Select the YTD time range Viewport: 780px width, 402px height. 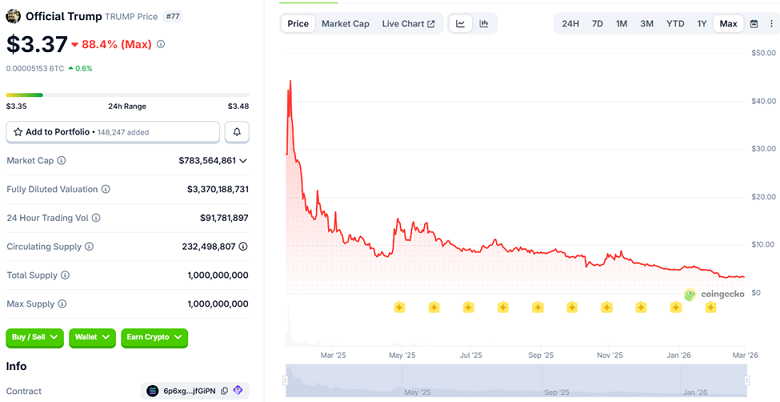coord(675,24)
